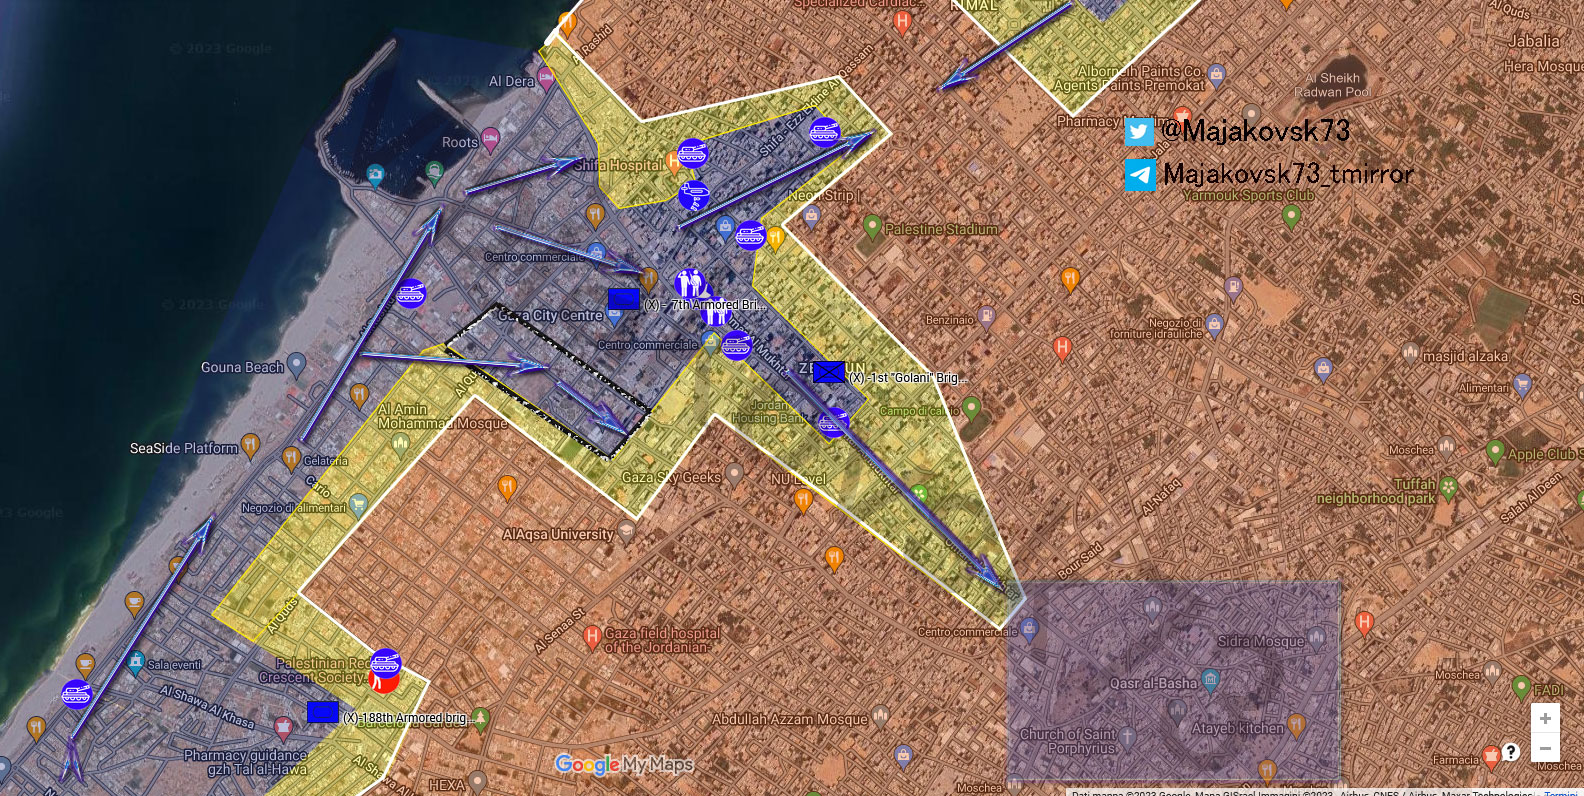Select the tank marker at Palestinian Red Crescent Society
The image size is (1584, 796).
pyautogui.click(x=385, y=664)
